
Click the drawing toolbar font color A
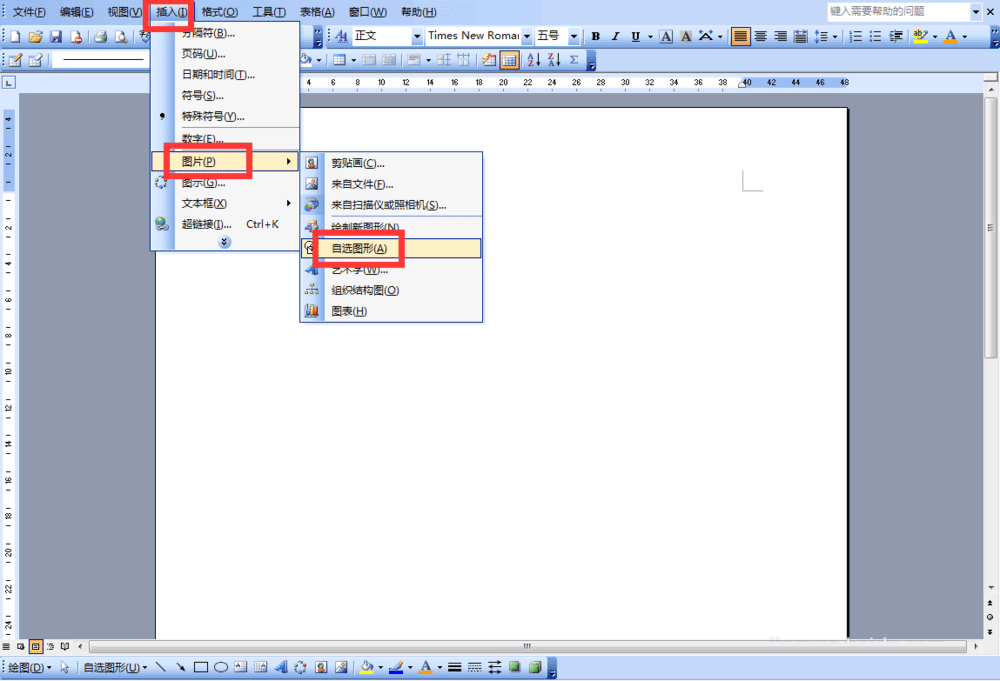pos(425,667)
